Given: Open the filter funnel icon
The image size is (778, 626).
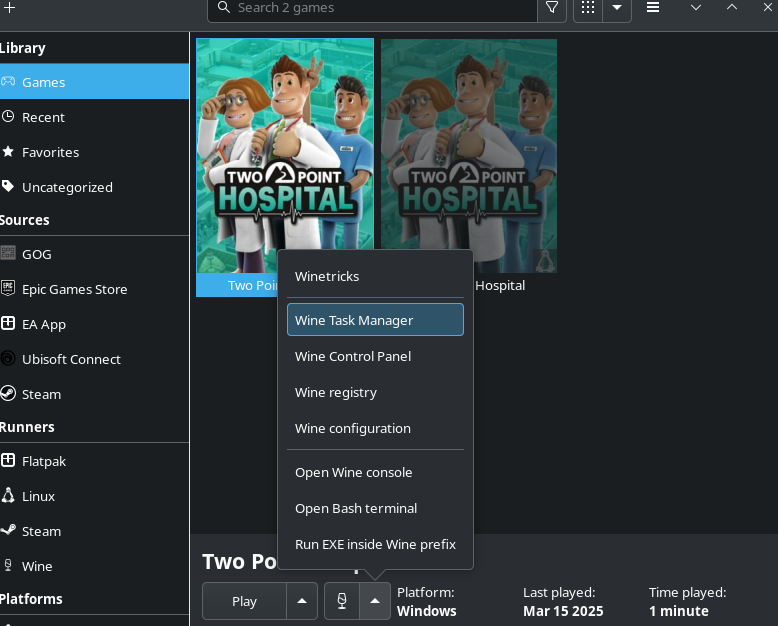Looking at the screenshot, I should point(552,7).
